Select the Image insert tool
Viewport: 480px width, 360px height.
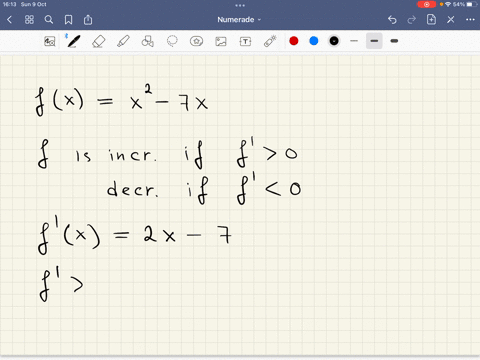pos(221,41)
